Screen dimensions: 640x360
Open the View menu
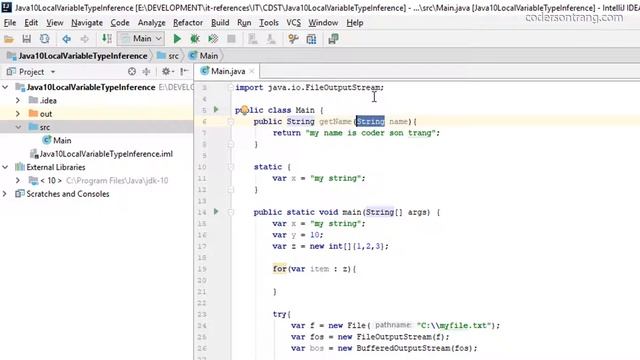click(x=55, y=23)
